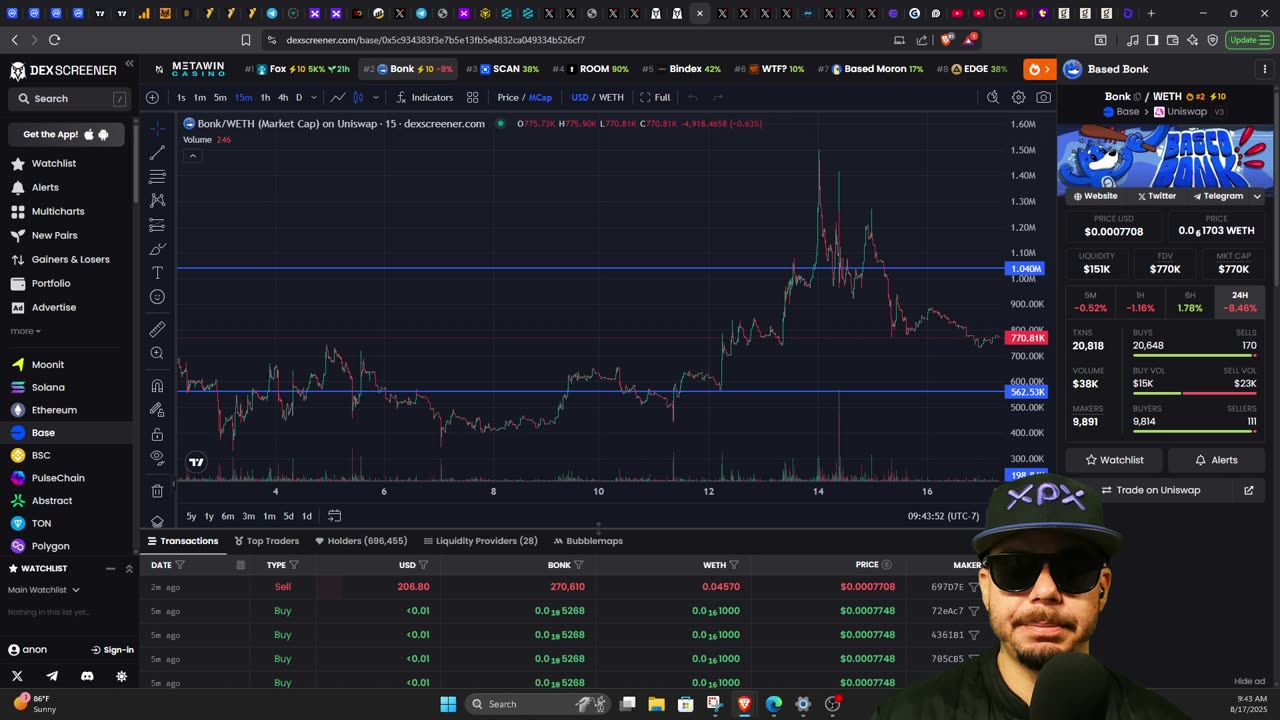Take a chart snapshot with camera icon
The height and width of the screenshot is (720, 1280).
(1044, 97)
